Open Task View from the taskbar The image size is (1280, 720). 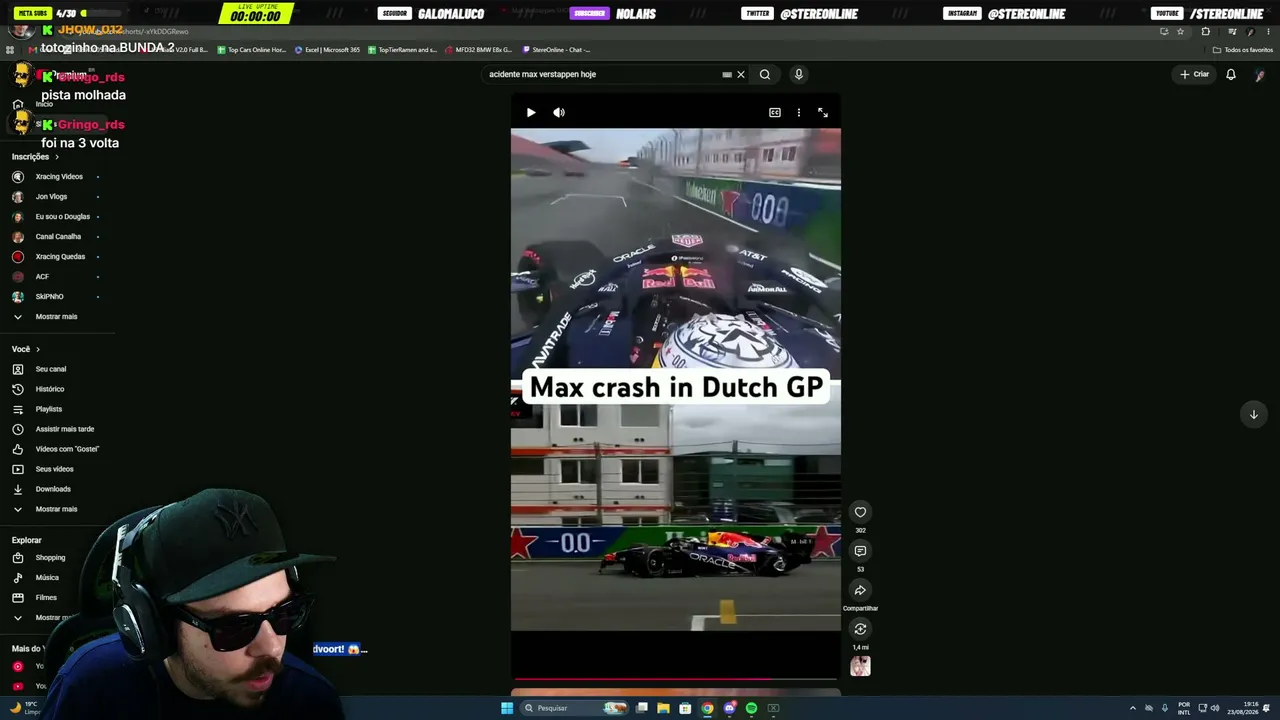[x=641, y=708]
